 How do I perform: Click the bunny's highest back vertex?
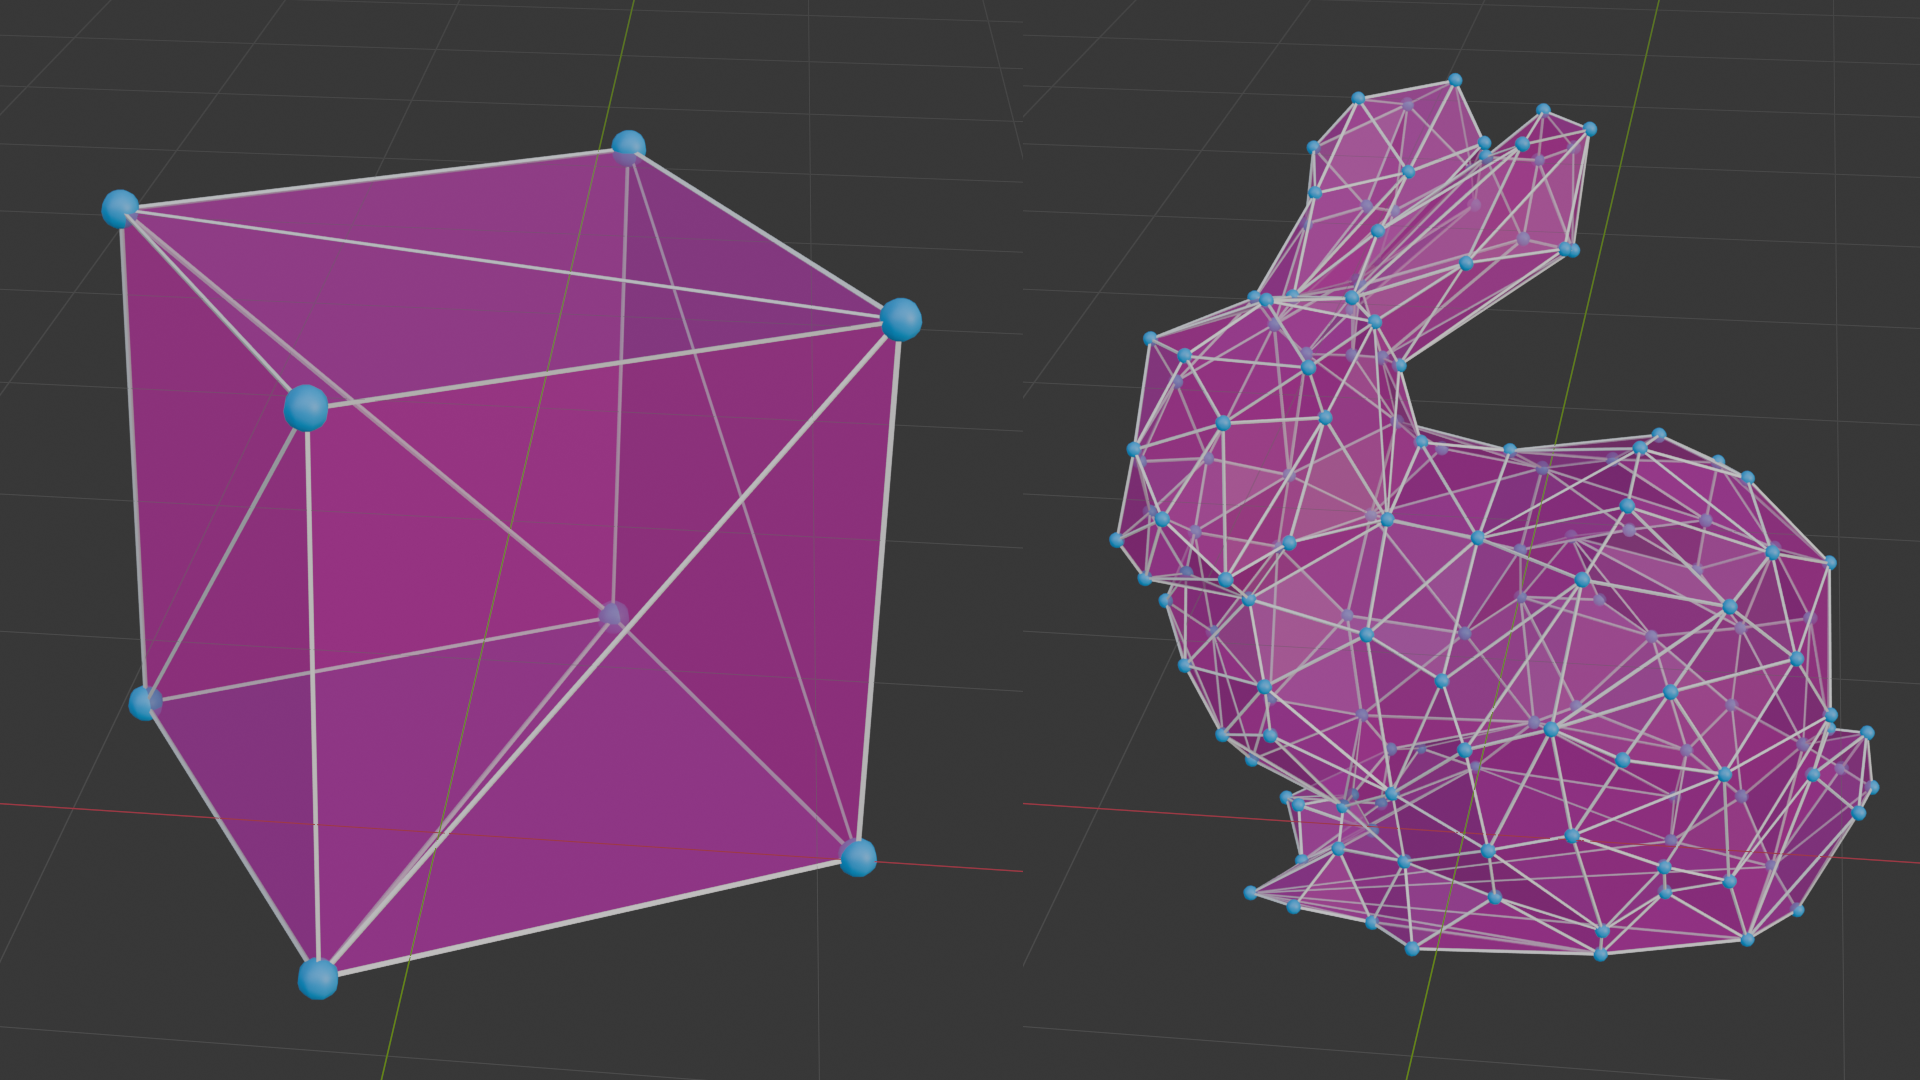pyautogui.click(x=1659, y=434)
